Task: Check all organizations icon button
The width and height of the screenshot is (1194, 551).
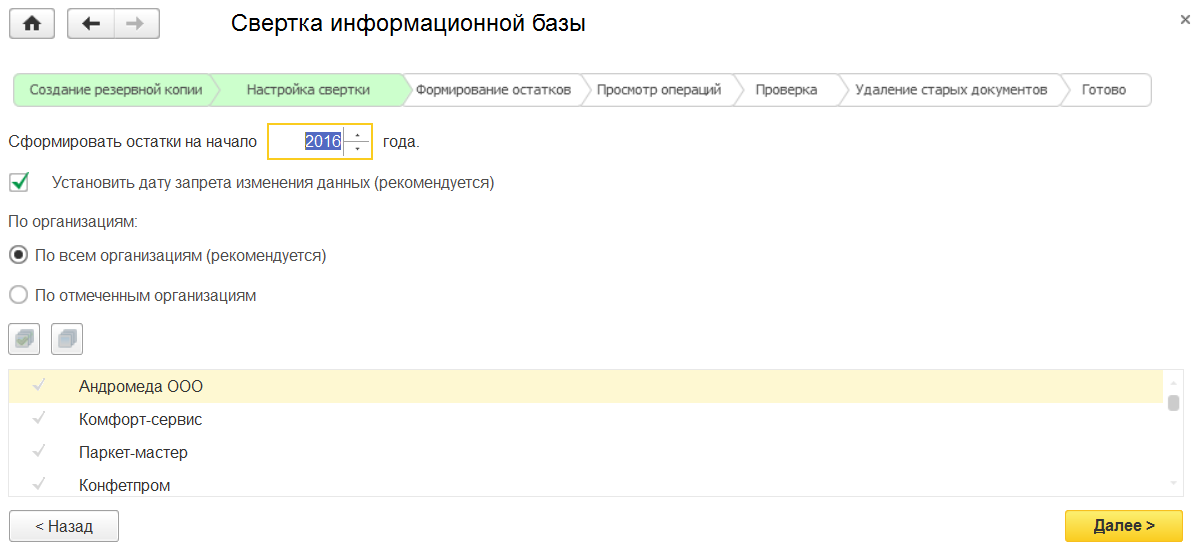Action: pos(24,339)
